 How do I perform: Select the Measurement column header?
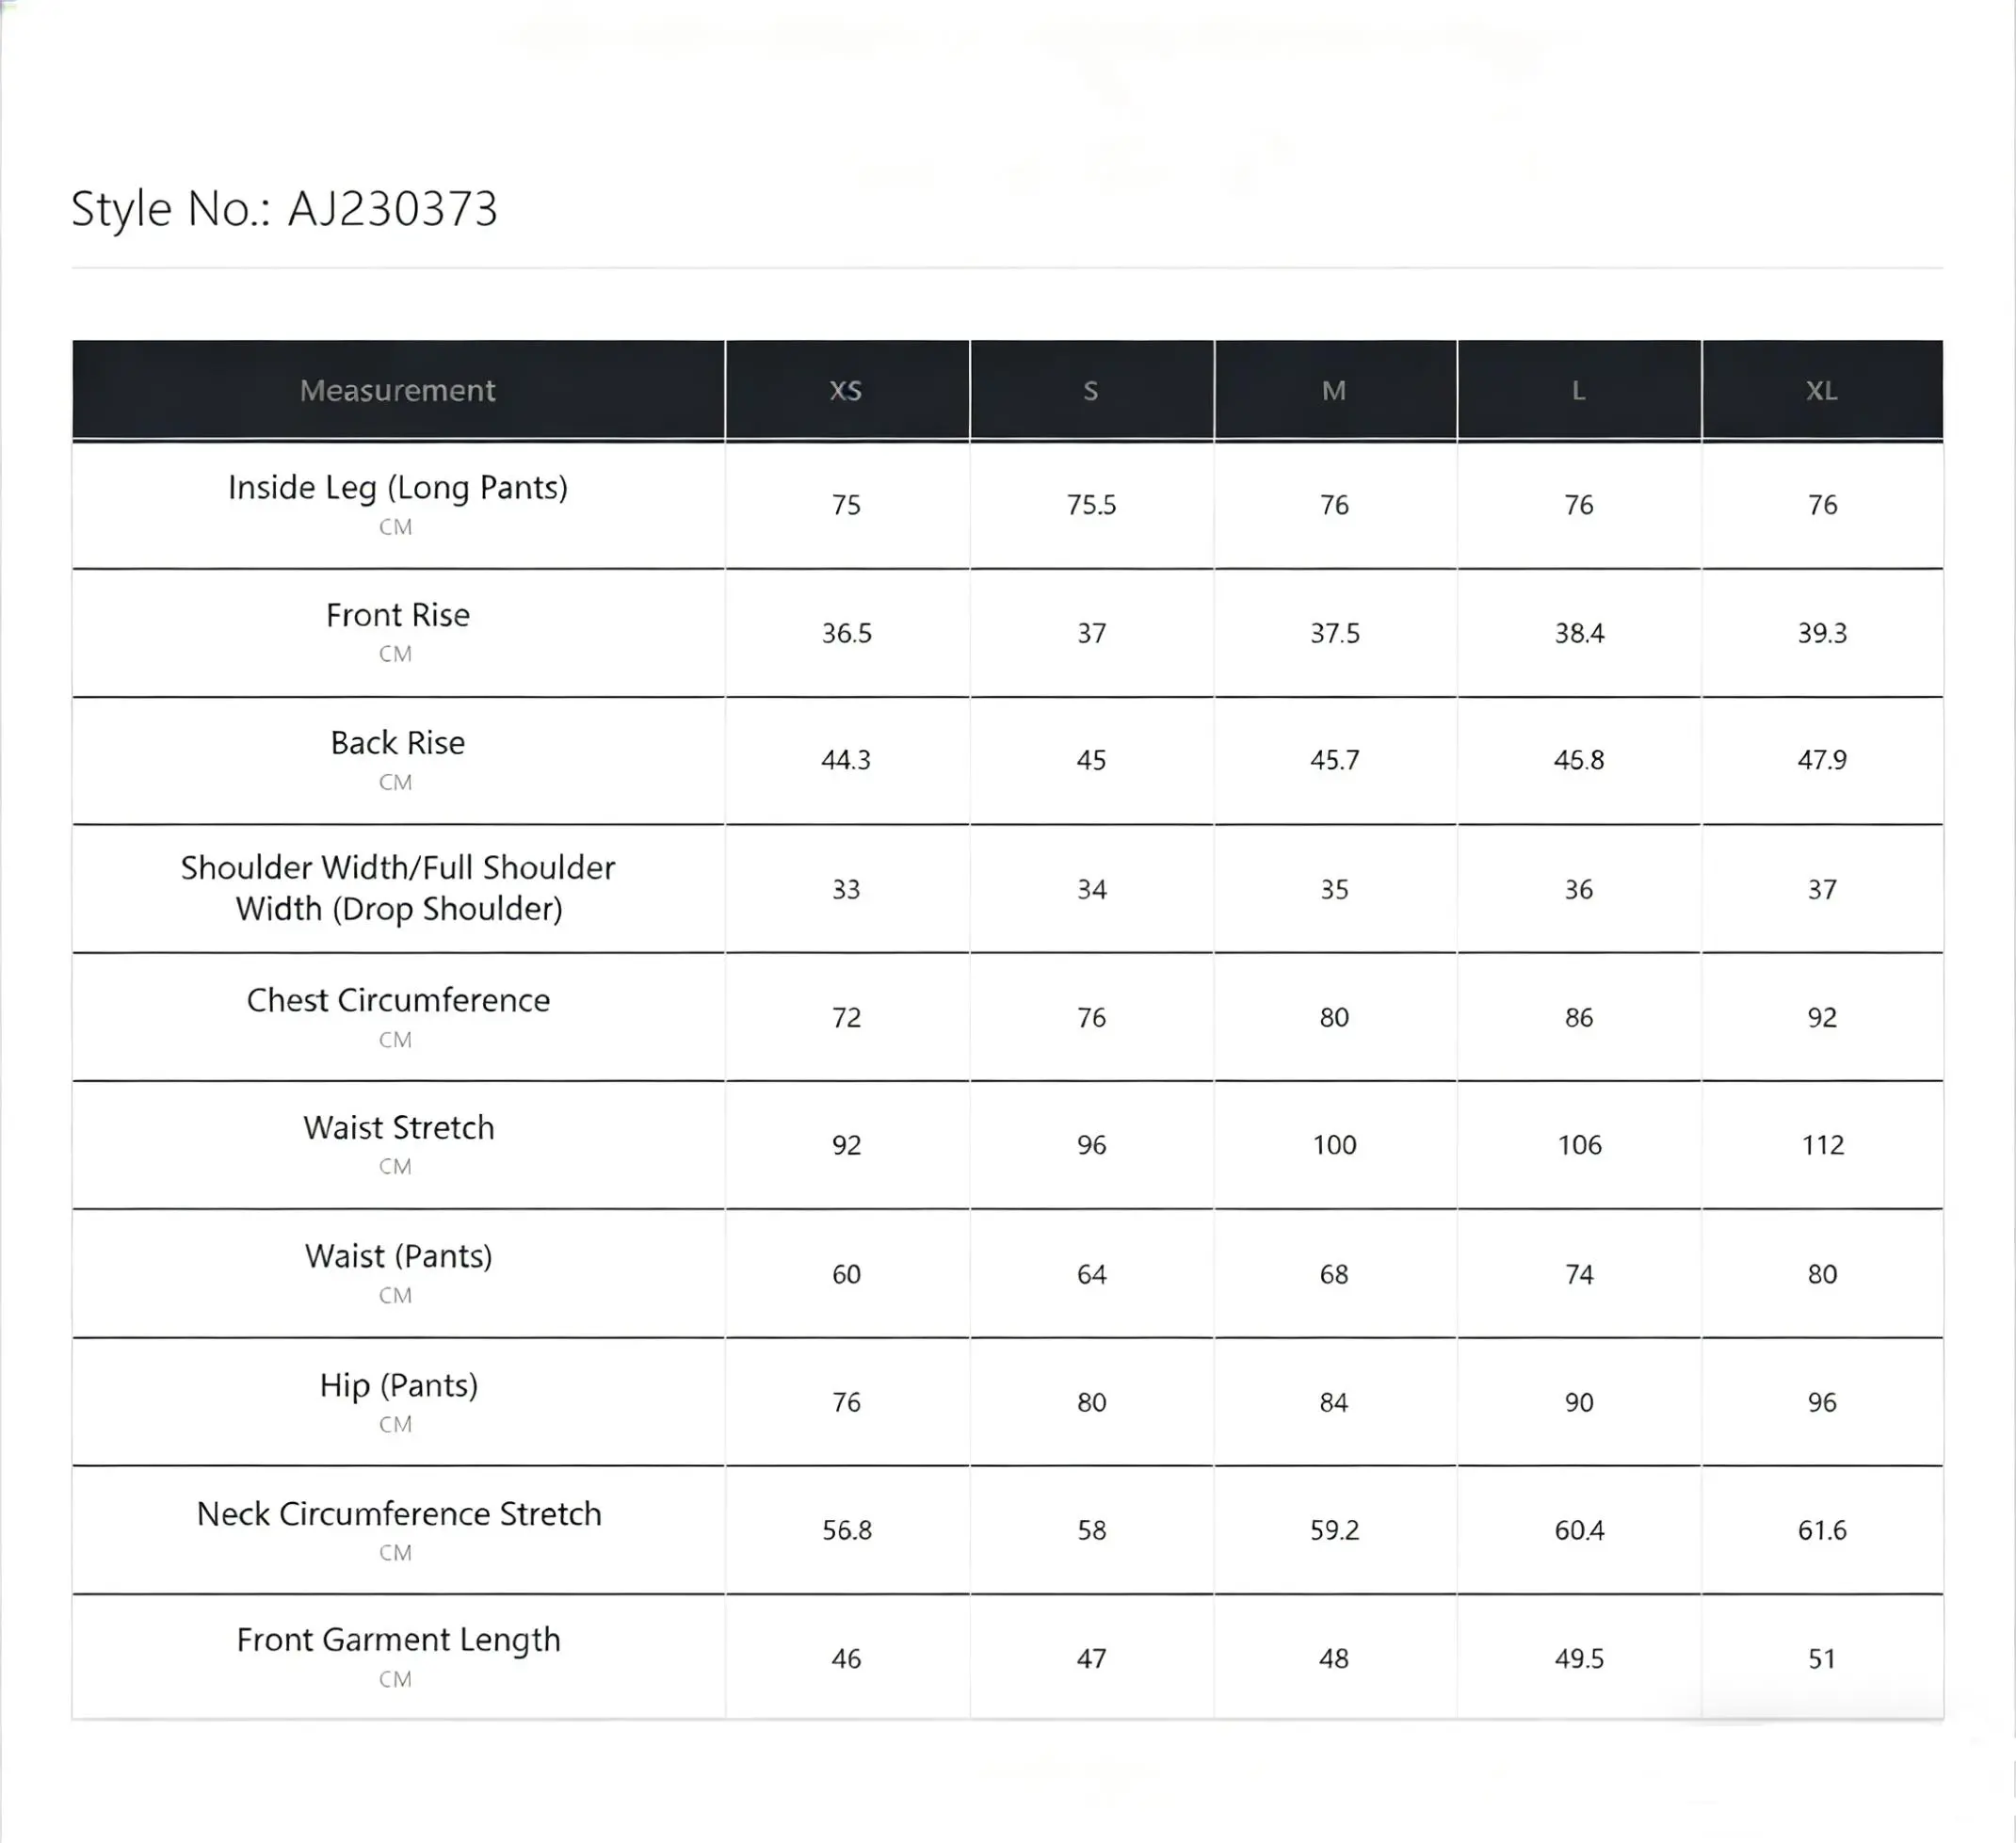pos(398,390)
